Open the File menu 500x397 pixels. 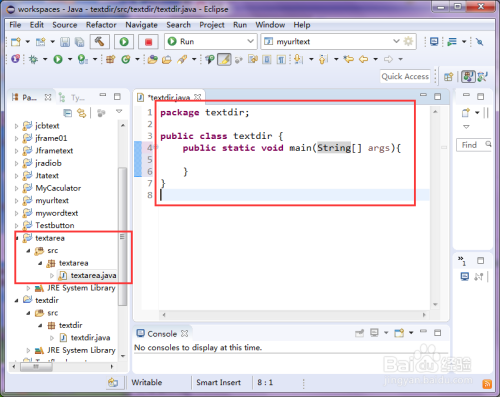(x=15, y=25)
